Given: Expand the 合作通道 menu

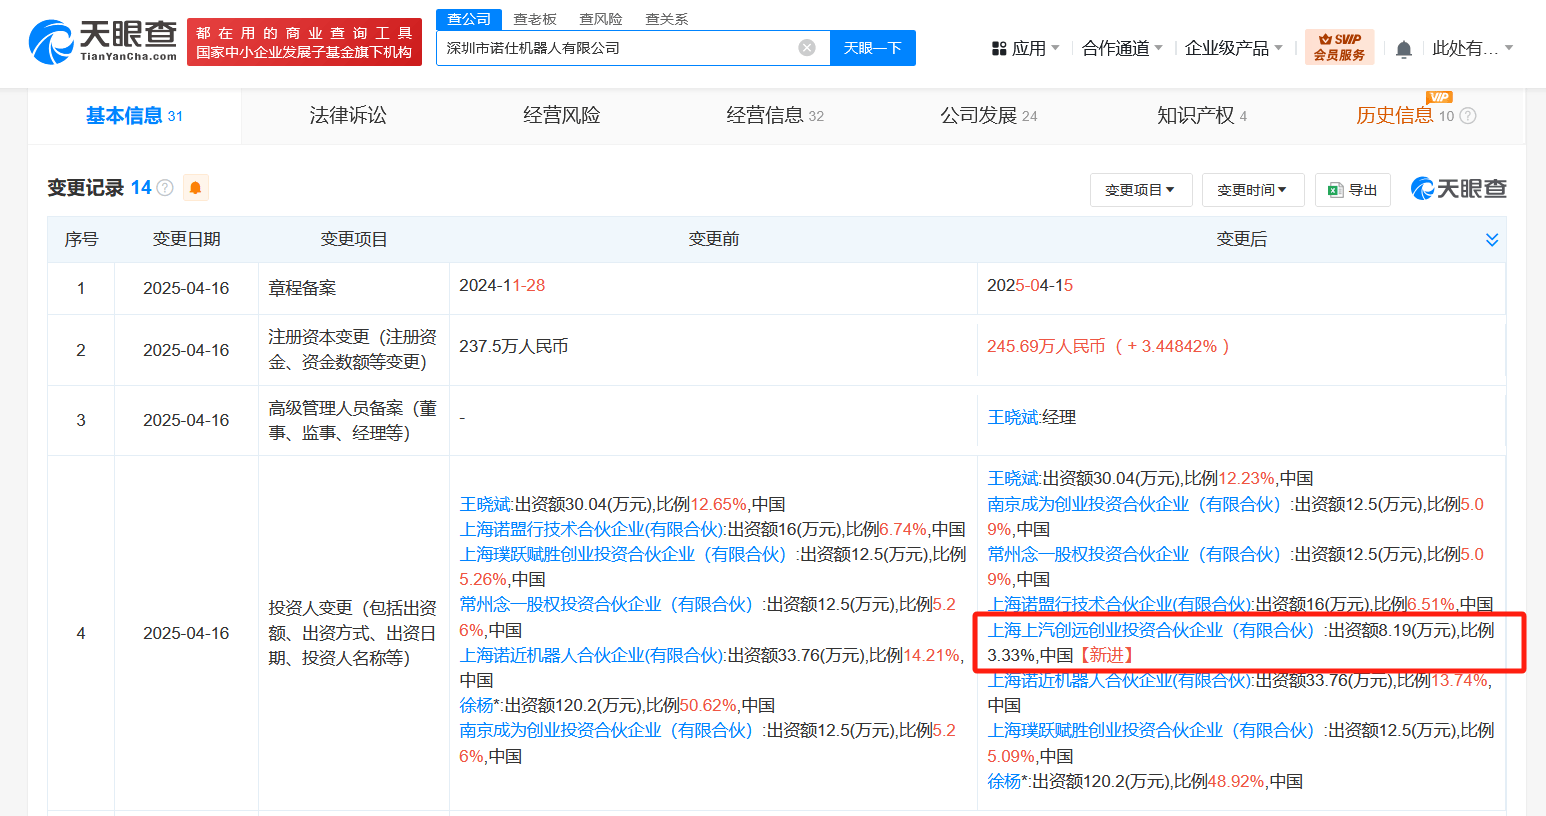Looking at the screenshot, I should 1123,48.
